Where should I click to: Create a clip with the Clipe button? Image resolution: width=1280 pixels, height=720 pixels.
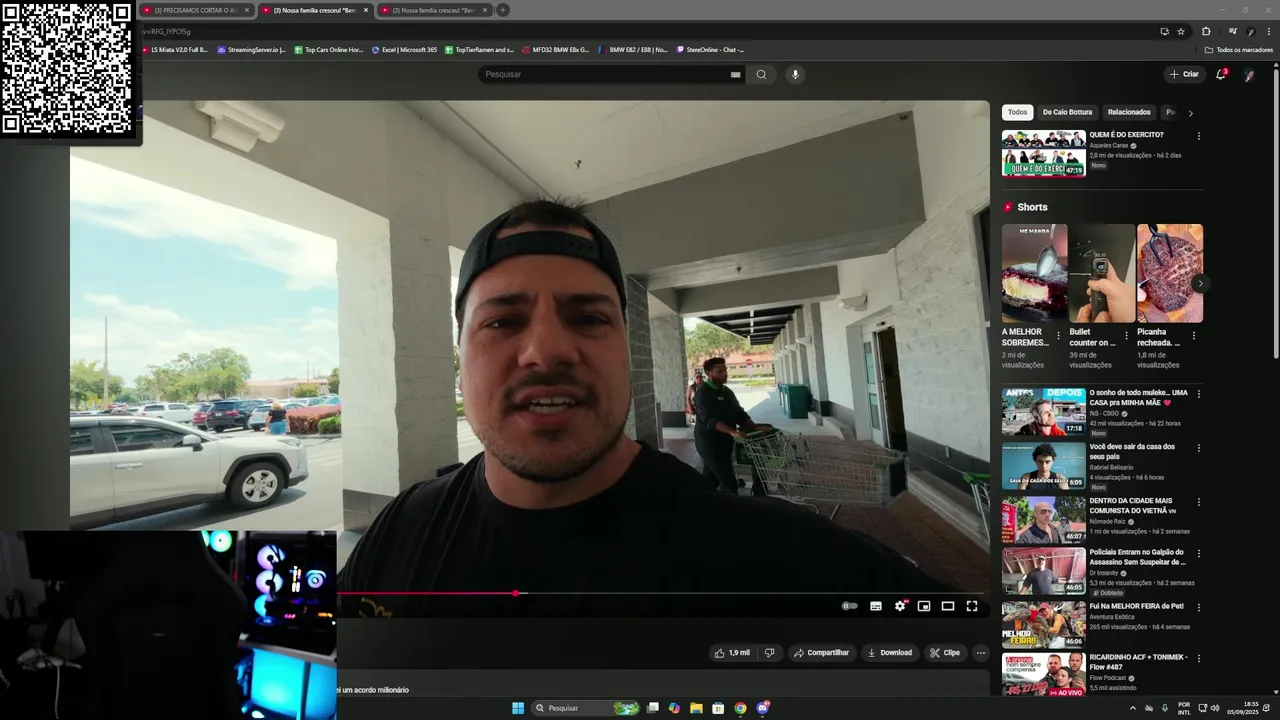[x=945, y=653]
